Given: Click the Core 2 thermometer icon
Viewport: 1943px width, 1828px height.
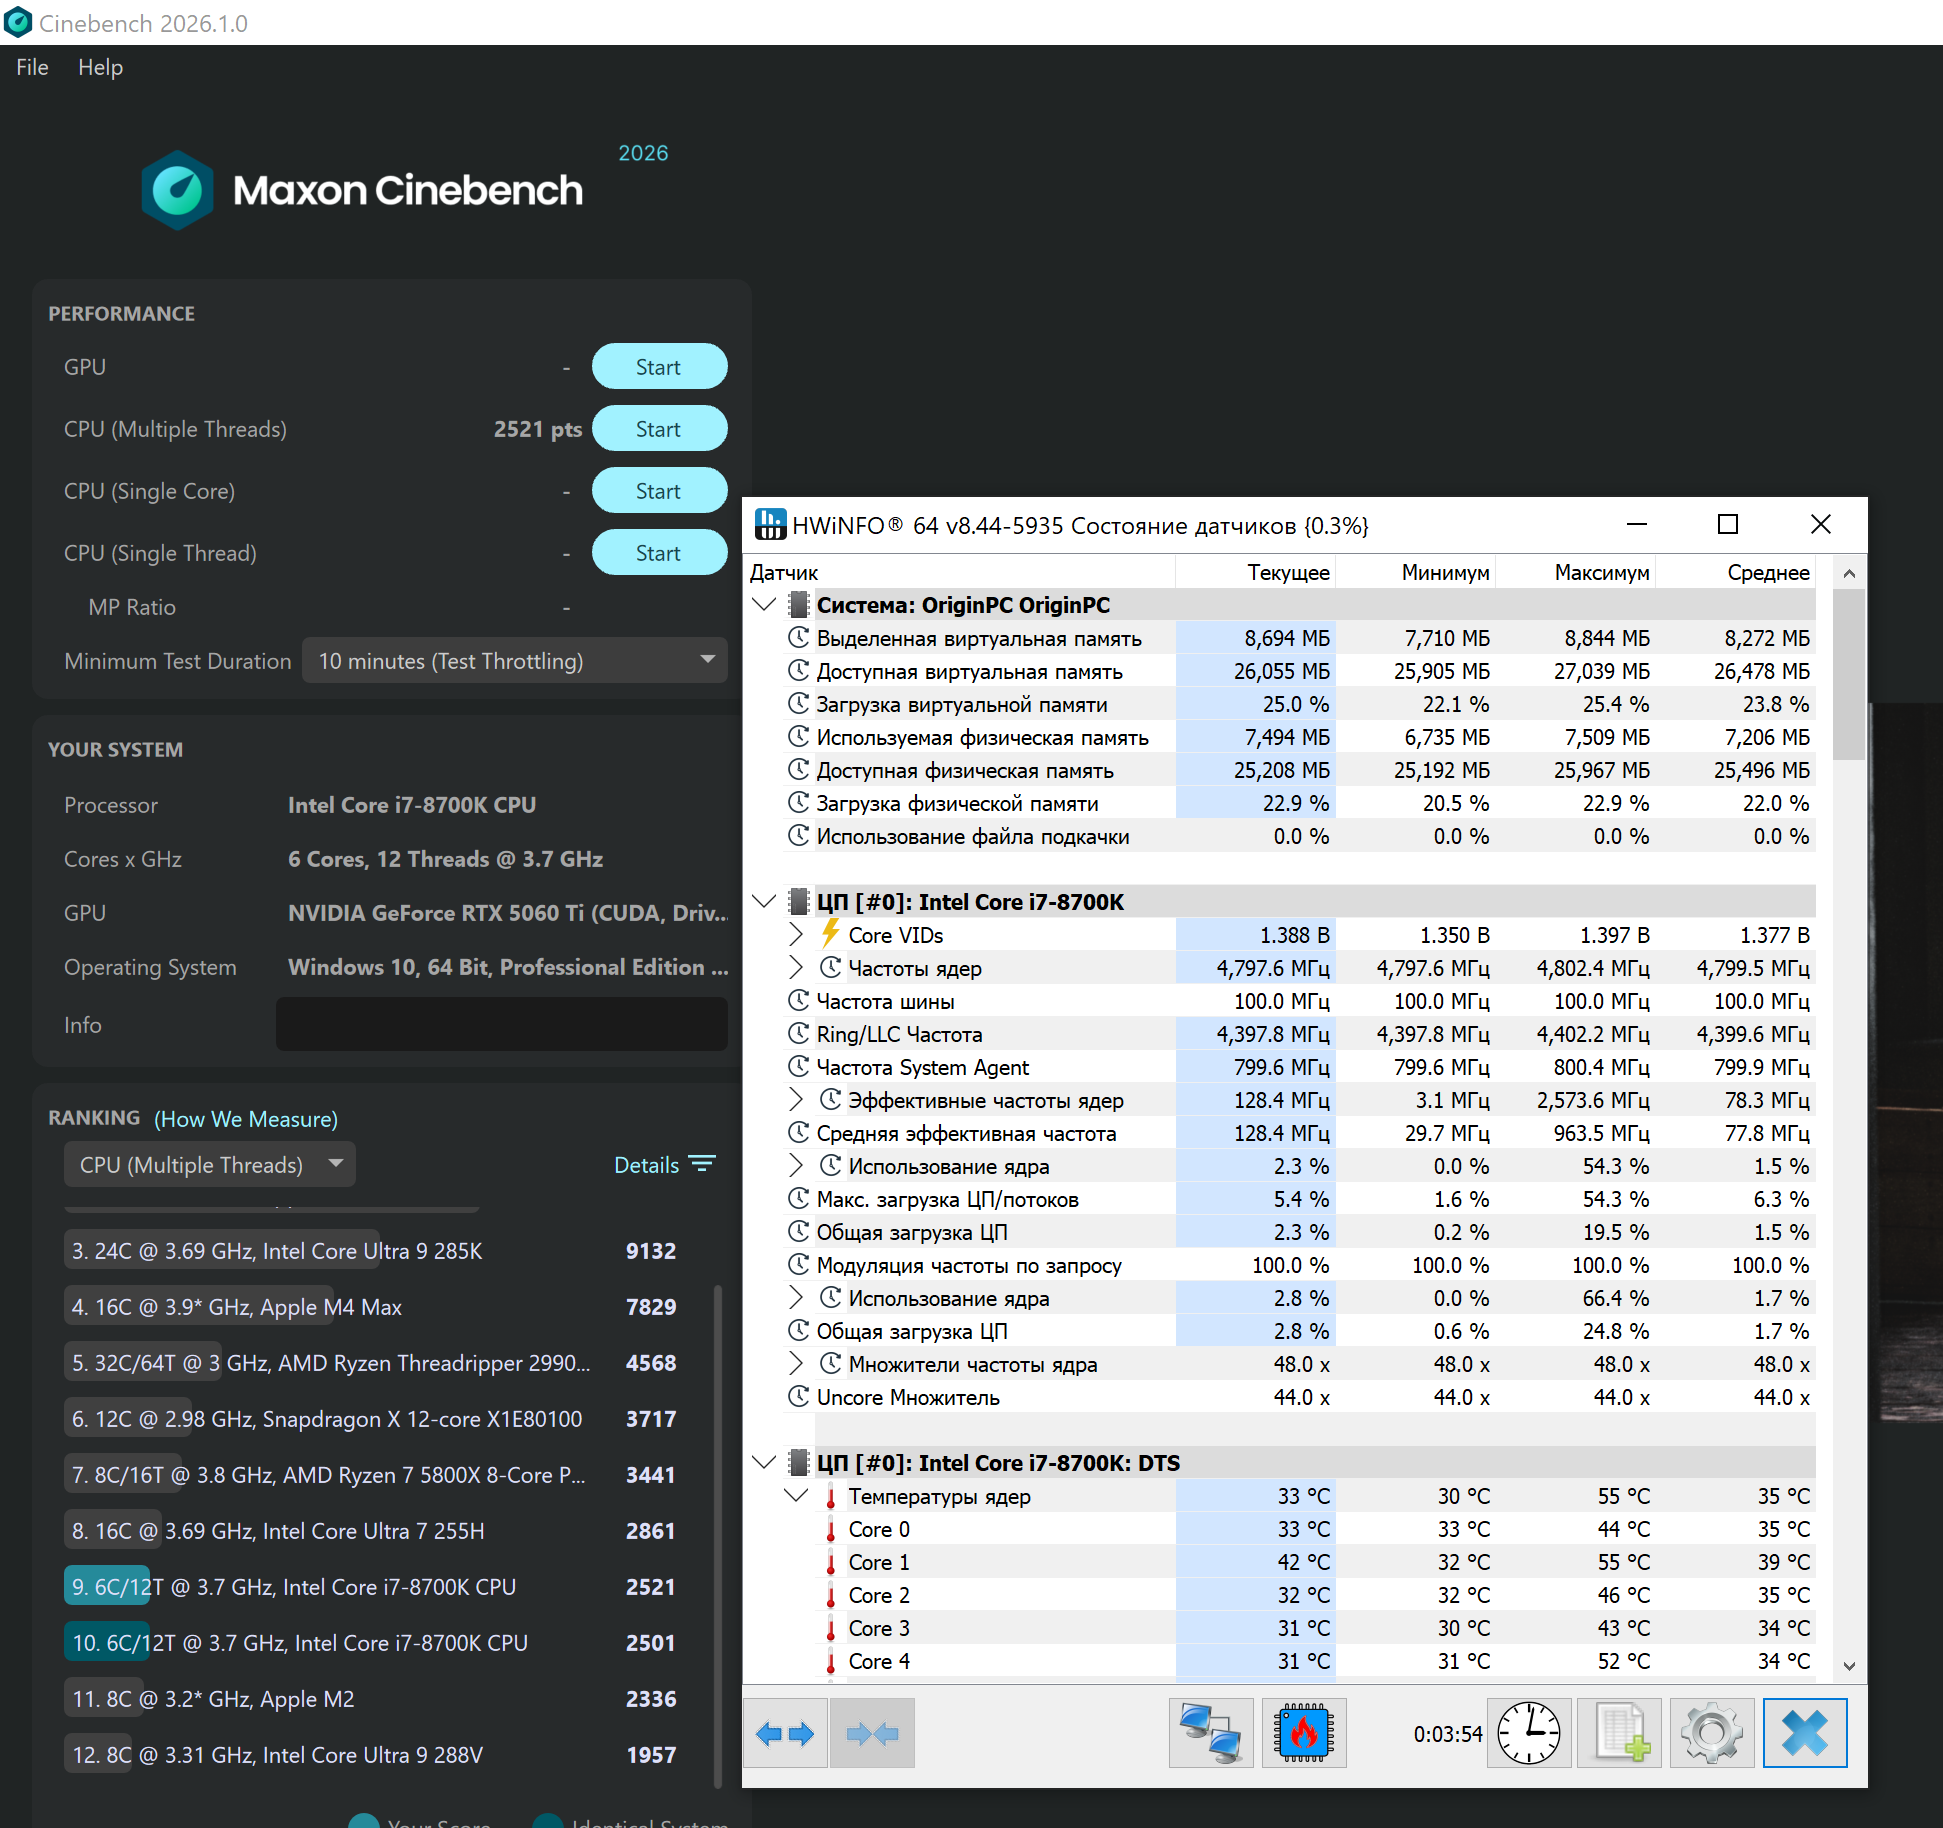Looking at the screenshot, I should pyautogui.click(x=830, y=1595).
